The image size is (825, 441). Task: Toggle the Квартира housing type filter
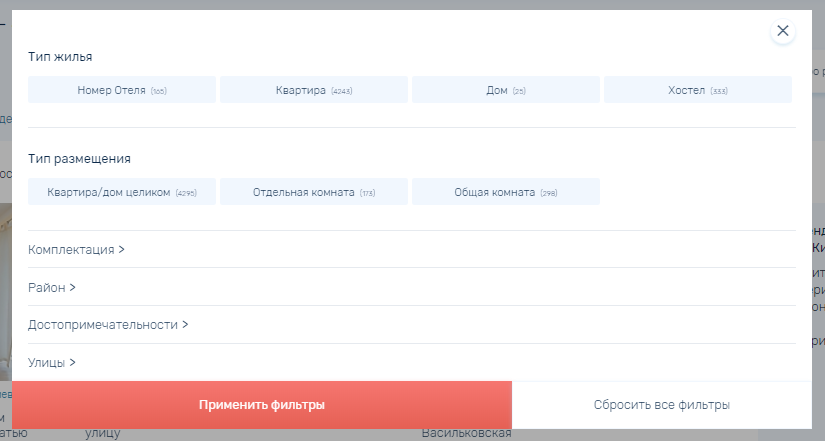pos(314,90)
